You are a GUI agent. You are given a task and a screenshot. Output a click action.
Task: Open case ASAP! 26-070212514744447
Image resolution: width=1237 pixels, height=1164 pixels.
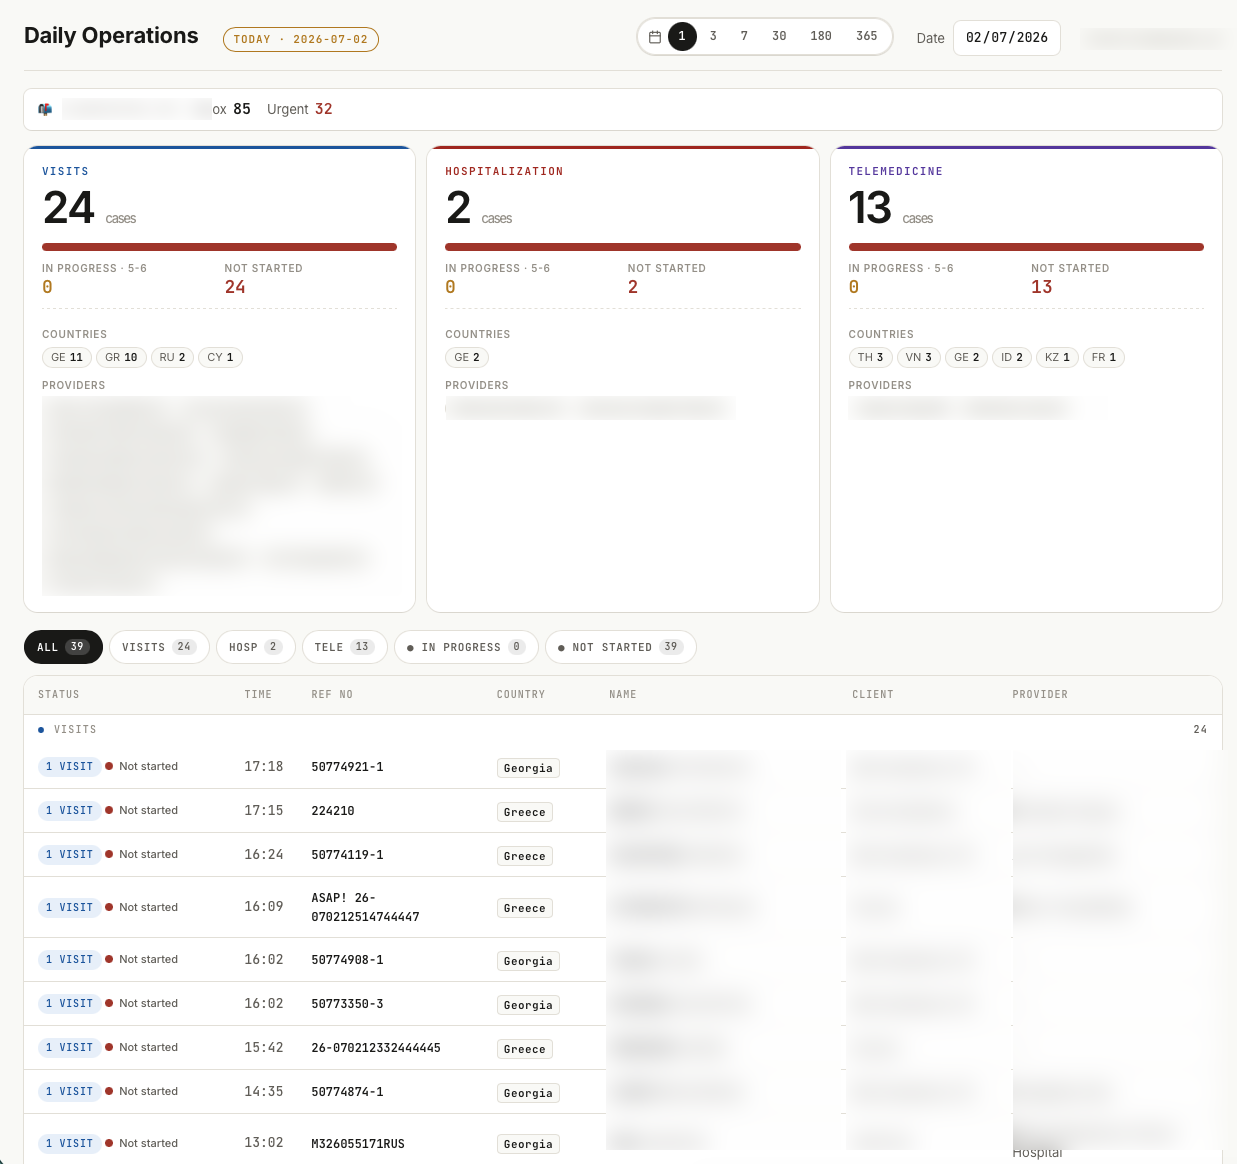365,907
